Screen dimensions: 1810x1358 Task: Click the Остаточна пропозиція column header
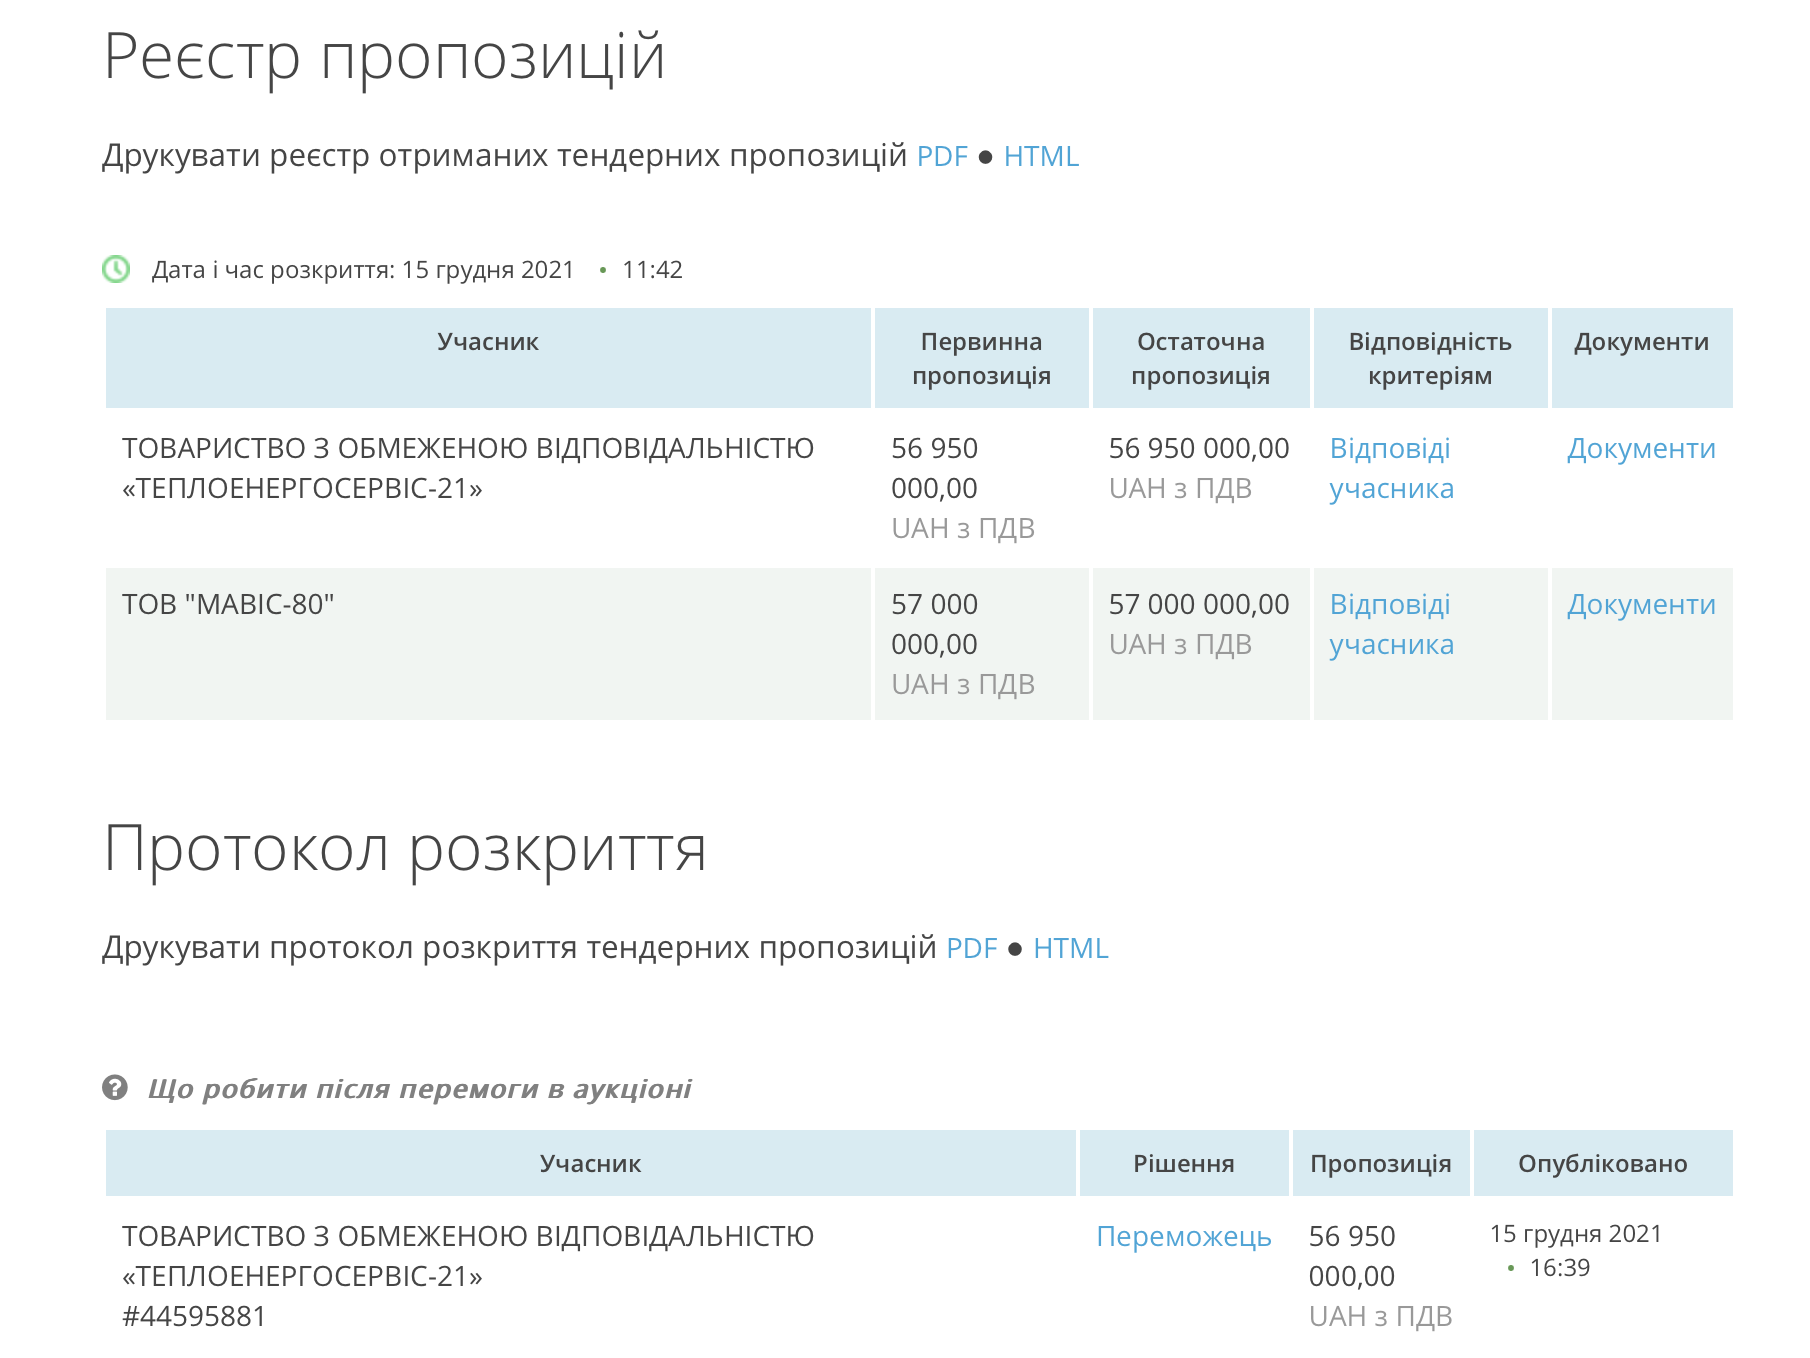coord(1200,358)
